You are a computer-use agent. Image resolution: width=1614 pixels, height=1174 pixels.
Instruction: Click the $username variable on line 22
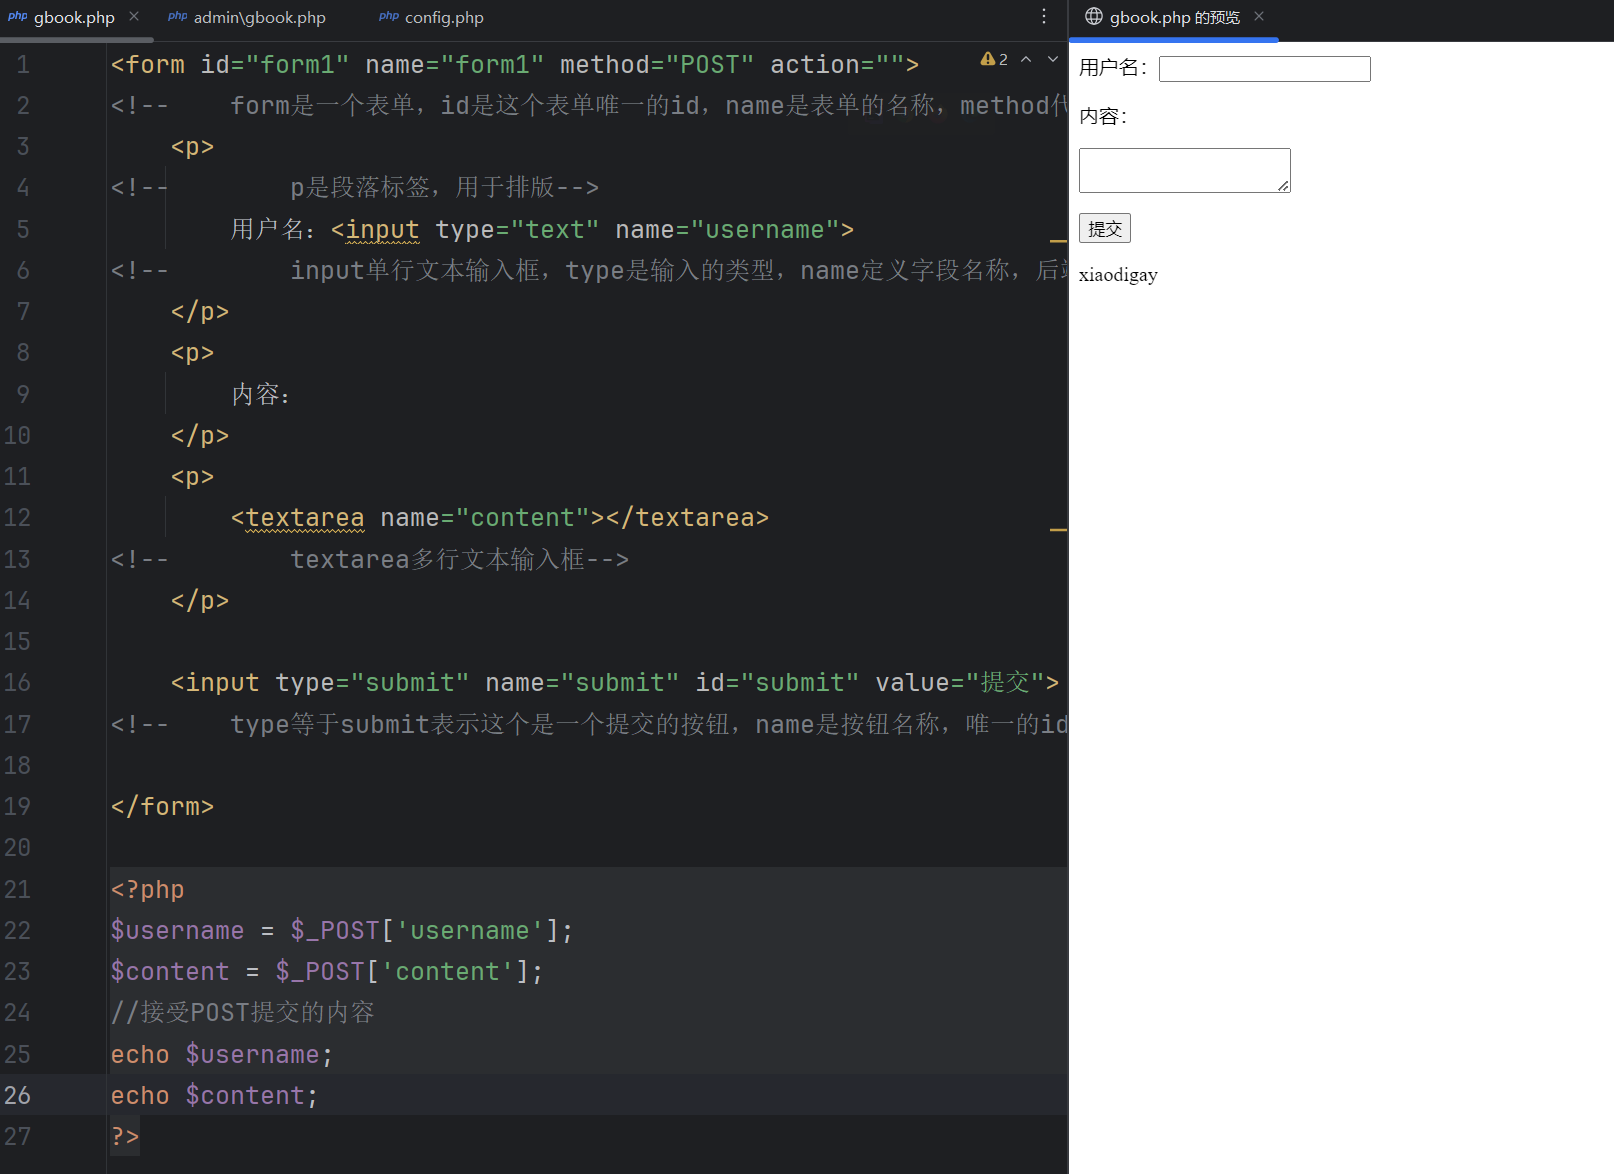tap(177, 930)
